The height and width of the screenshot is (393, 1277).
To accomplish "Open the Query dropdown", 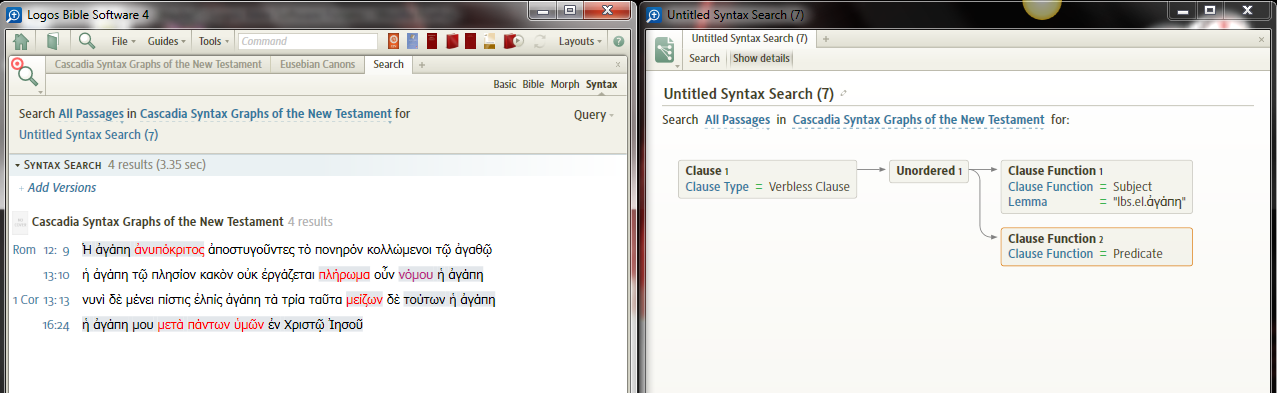I will point(593,115).
